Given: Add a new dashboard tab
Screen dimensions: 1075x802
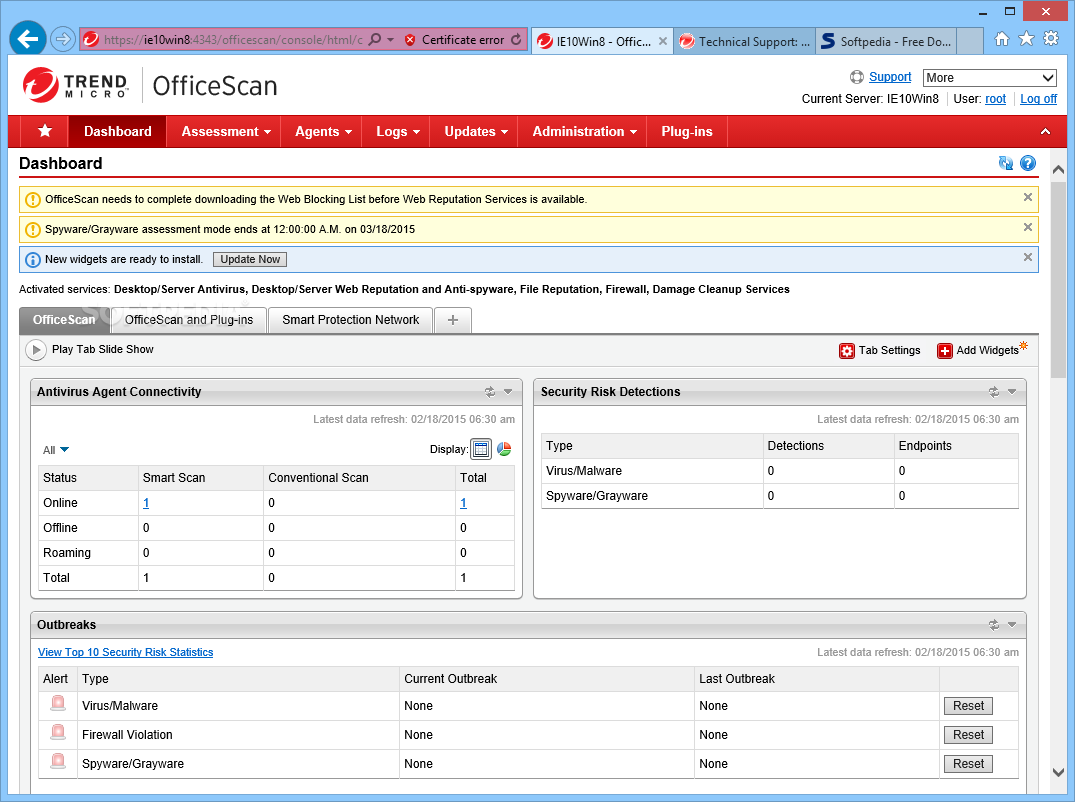Looking at the screenshot, I should coord(452,320).
